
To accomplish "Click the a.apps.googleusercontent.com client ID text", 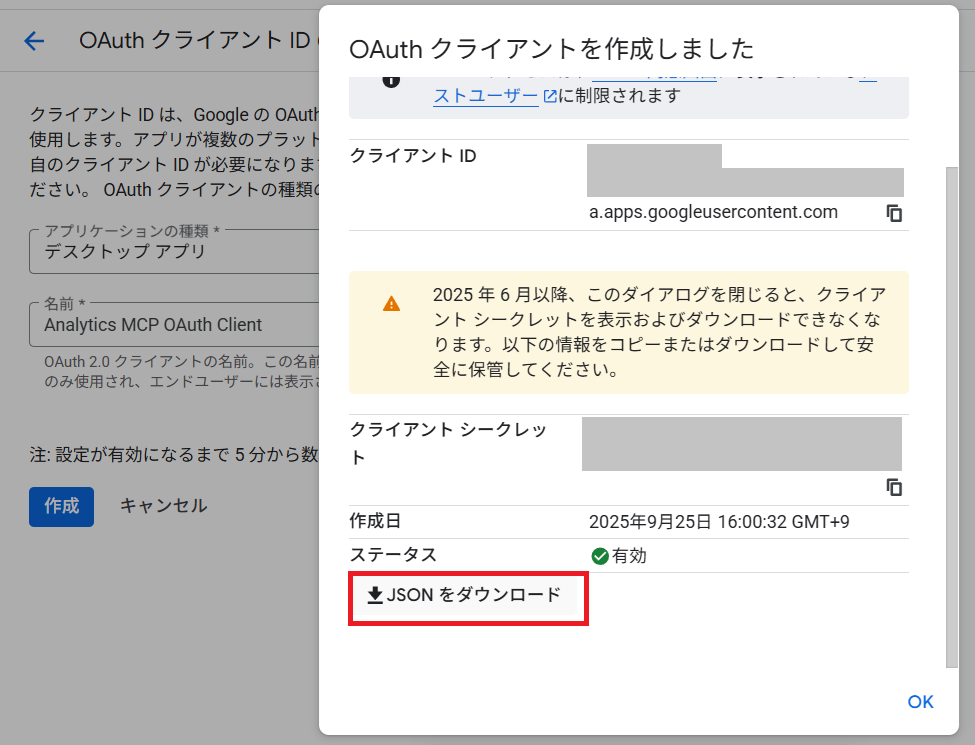I will (x=713, y=212).
